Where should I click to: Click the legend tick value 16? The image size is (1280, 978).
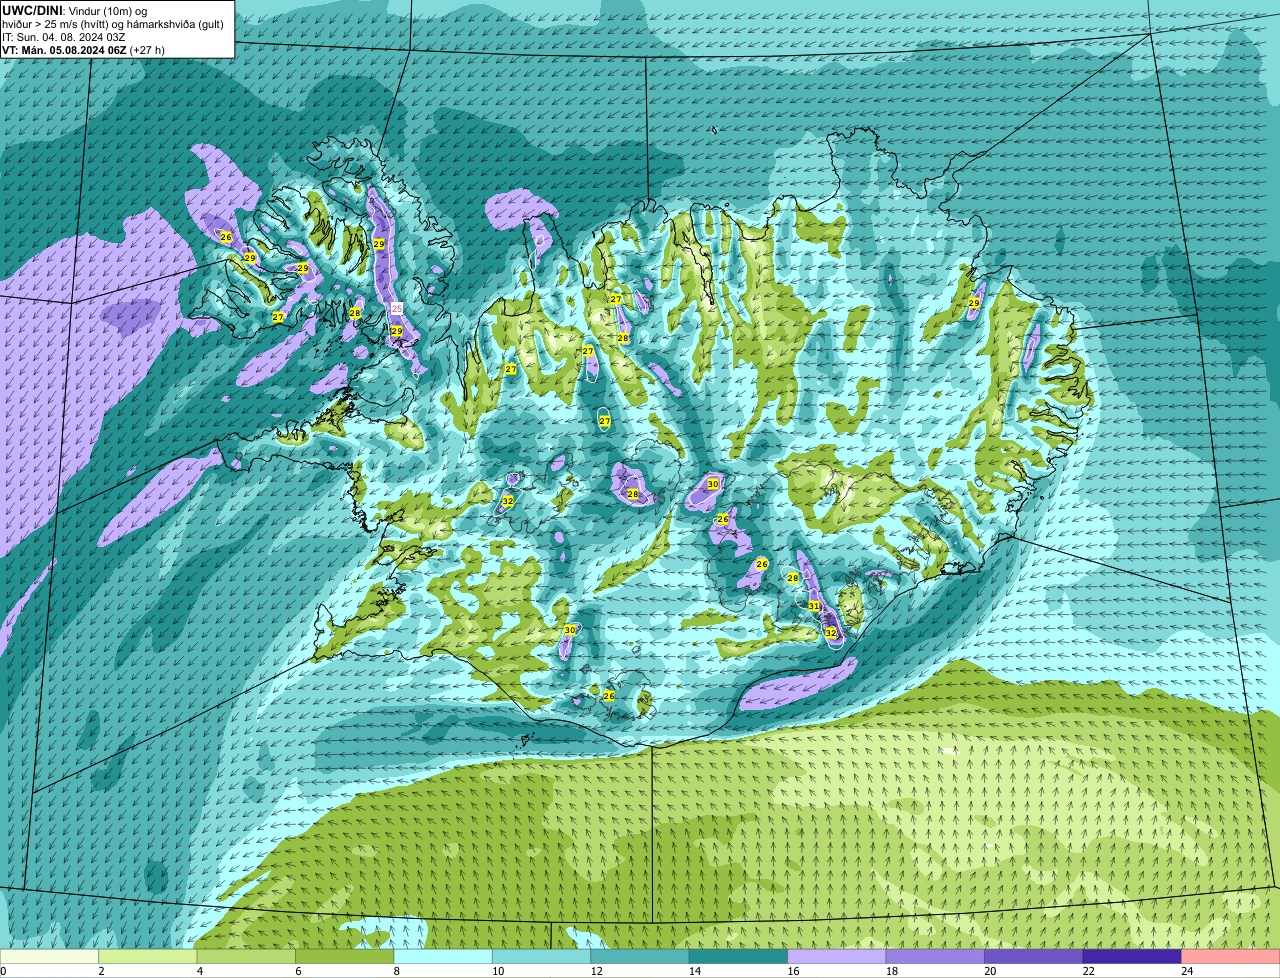click(x=793, y=971)
